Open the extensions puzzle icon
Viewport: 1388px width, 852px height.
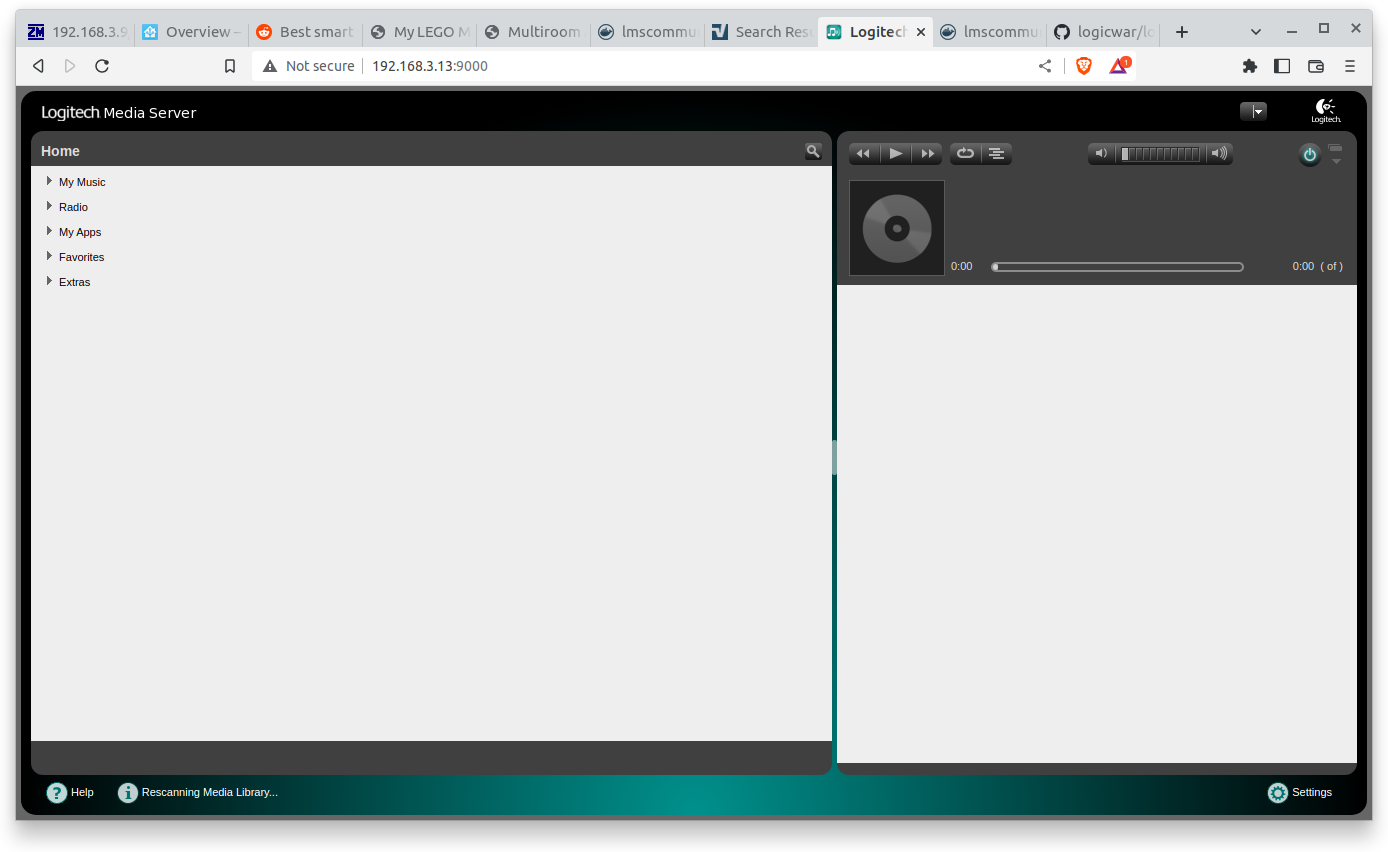[1249, 66]
